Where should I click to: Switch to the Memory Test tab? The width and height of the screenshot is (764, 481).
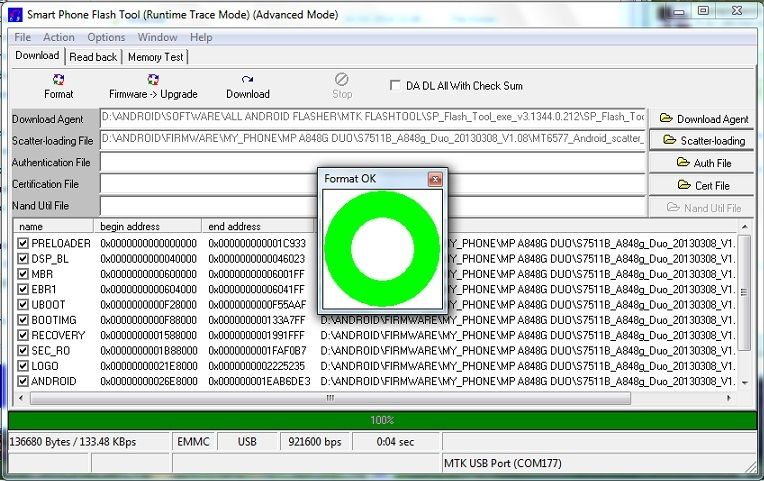coord(155,57)
